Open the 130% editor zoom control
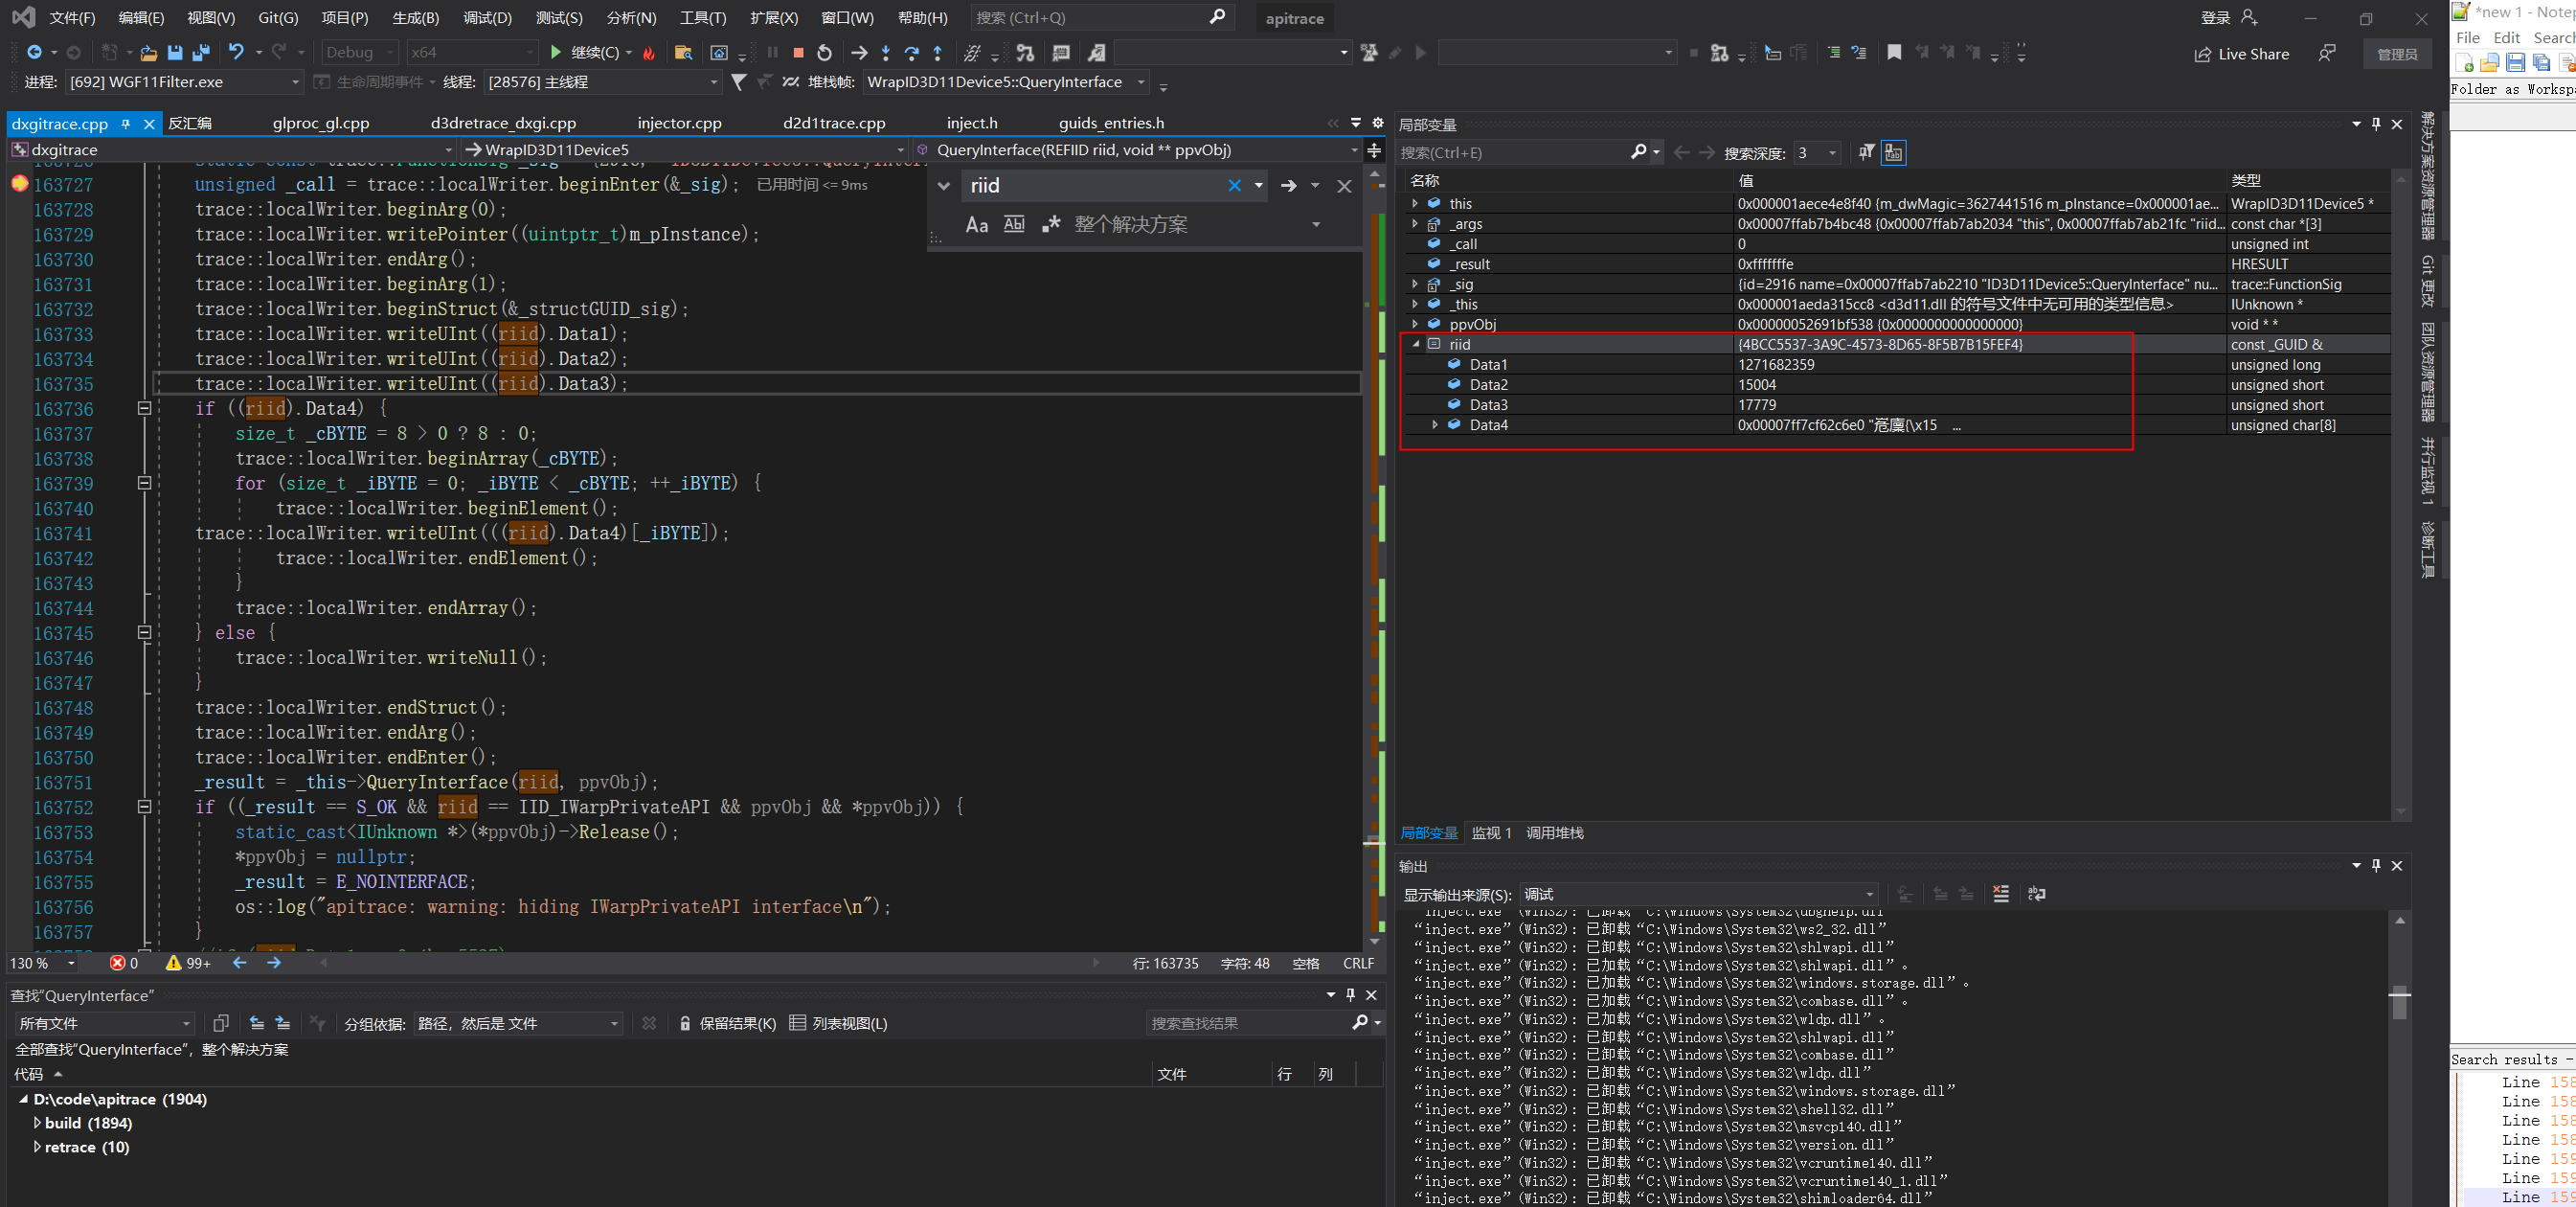The height and width of the screenshot is (1207, 2576). point(40,963)
